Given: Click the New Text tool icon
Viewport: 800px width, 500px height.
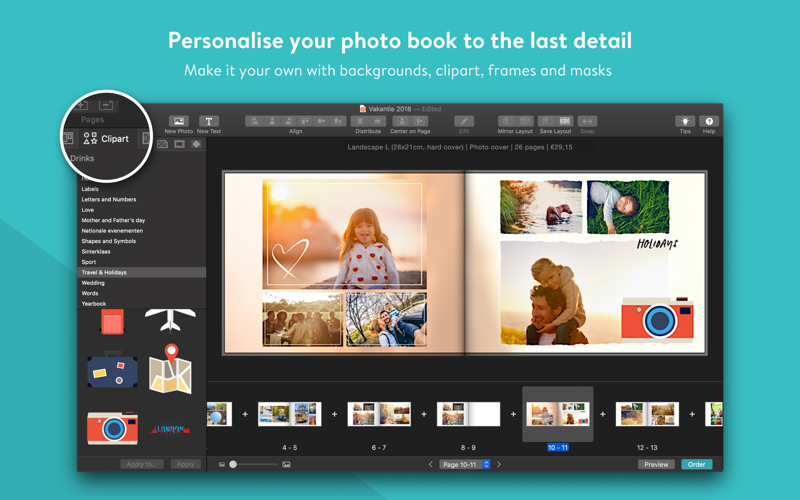Looking at the screenshot, I should pyautogui.click(x=209, y=121).
